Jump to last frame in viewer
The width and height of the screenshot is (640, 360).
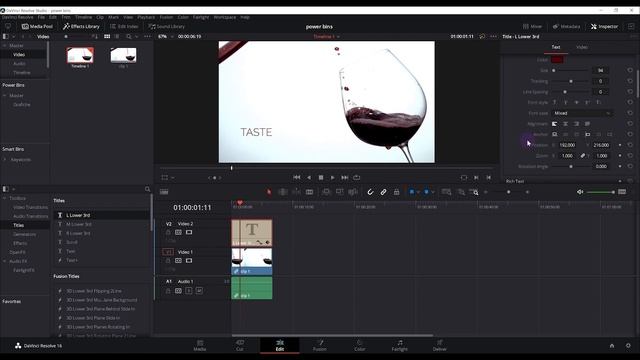344,178
